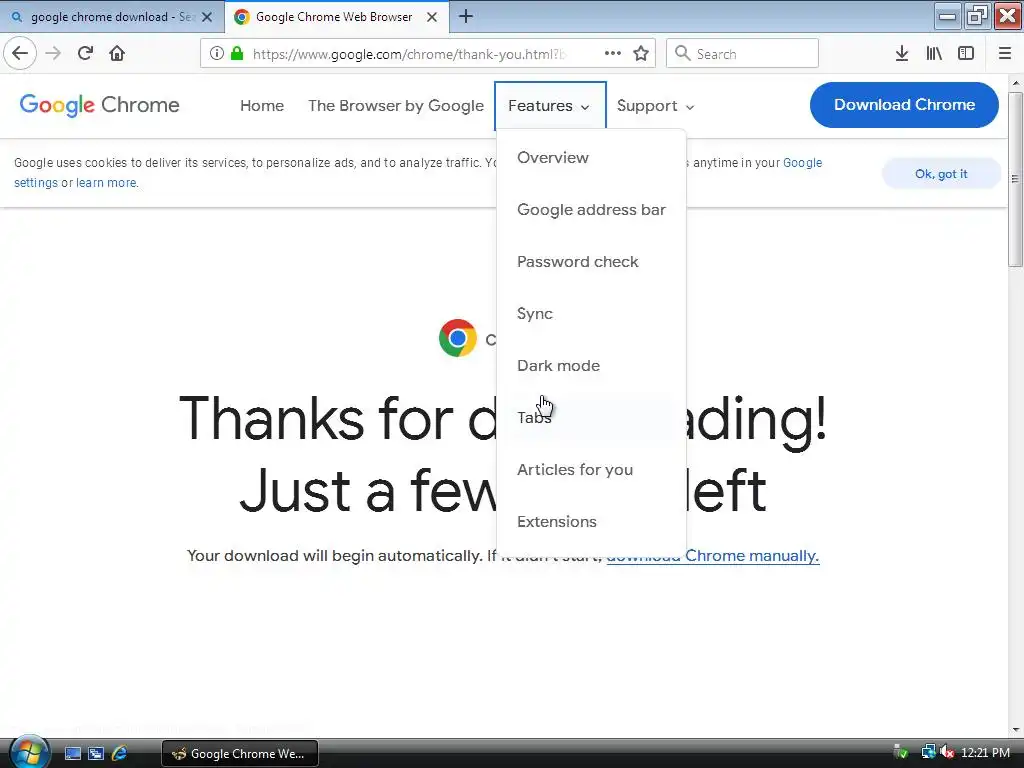Select Dark mode menu entry
Screen dimensions: 1024x768
click(558, 366)
